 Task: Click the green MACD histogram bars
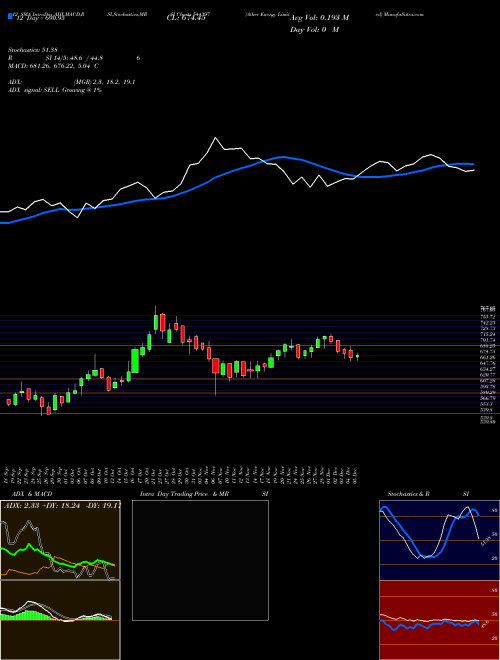(x=29, y=615)
